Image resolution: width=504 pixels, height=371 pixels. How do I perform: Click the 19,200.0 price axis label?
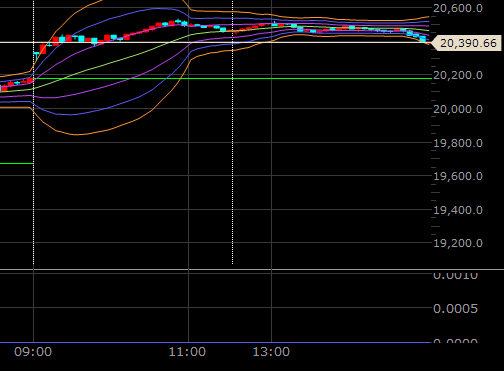pos(458,243)
